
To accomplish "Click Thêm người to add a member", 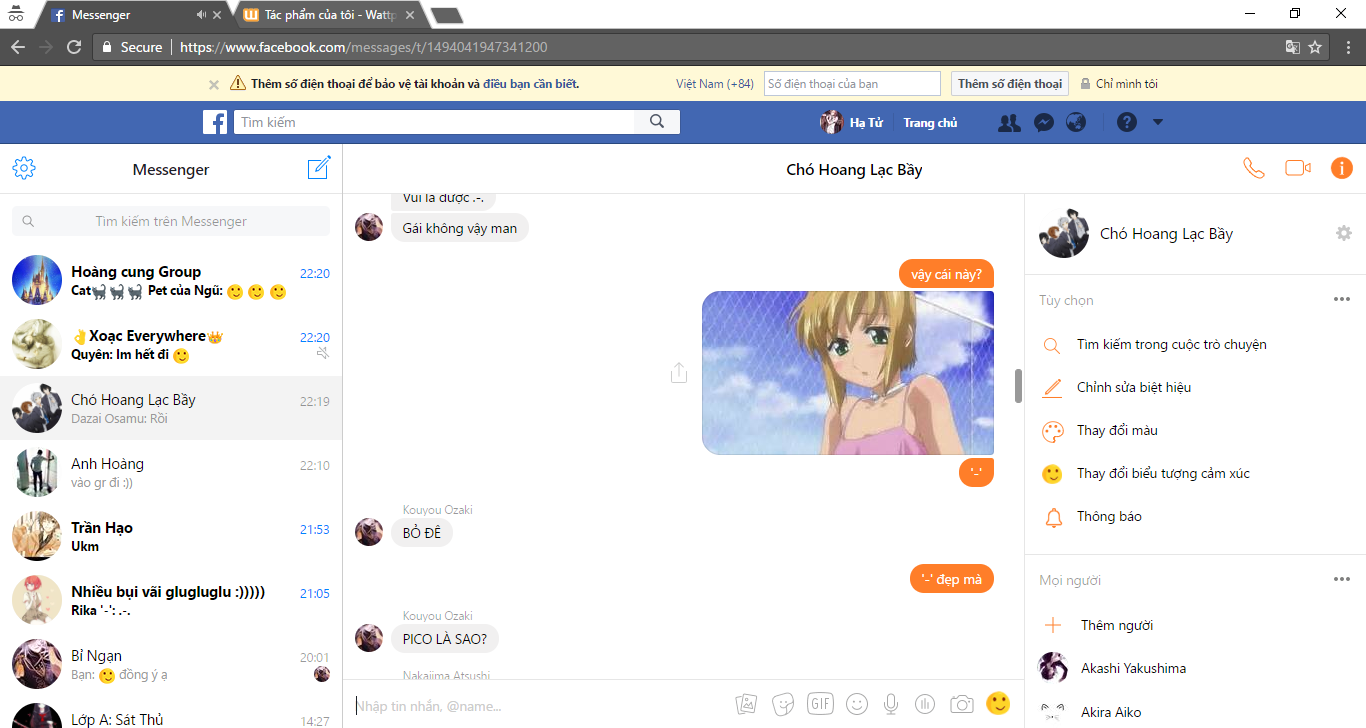I will coord(1116,625).
